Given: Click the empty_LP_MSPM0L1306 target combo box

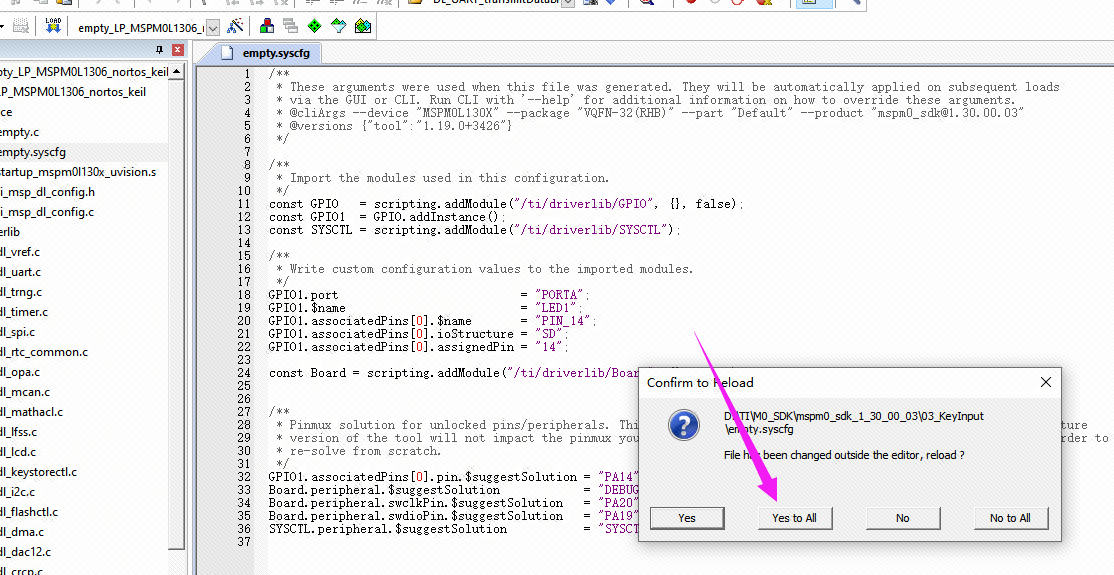Looking at the screenshot, I should click(146, 28).
